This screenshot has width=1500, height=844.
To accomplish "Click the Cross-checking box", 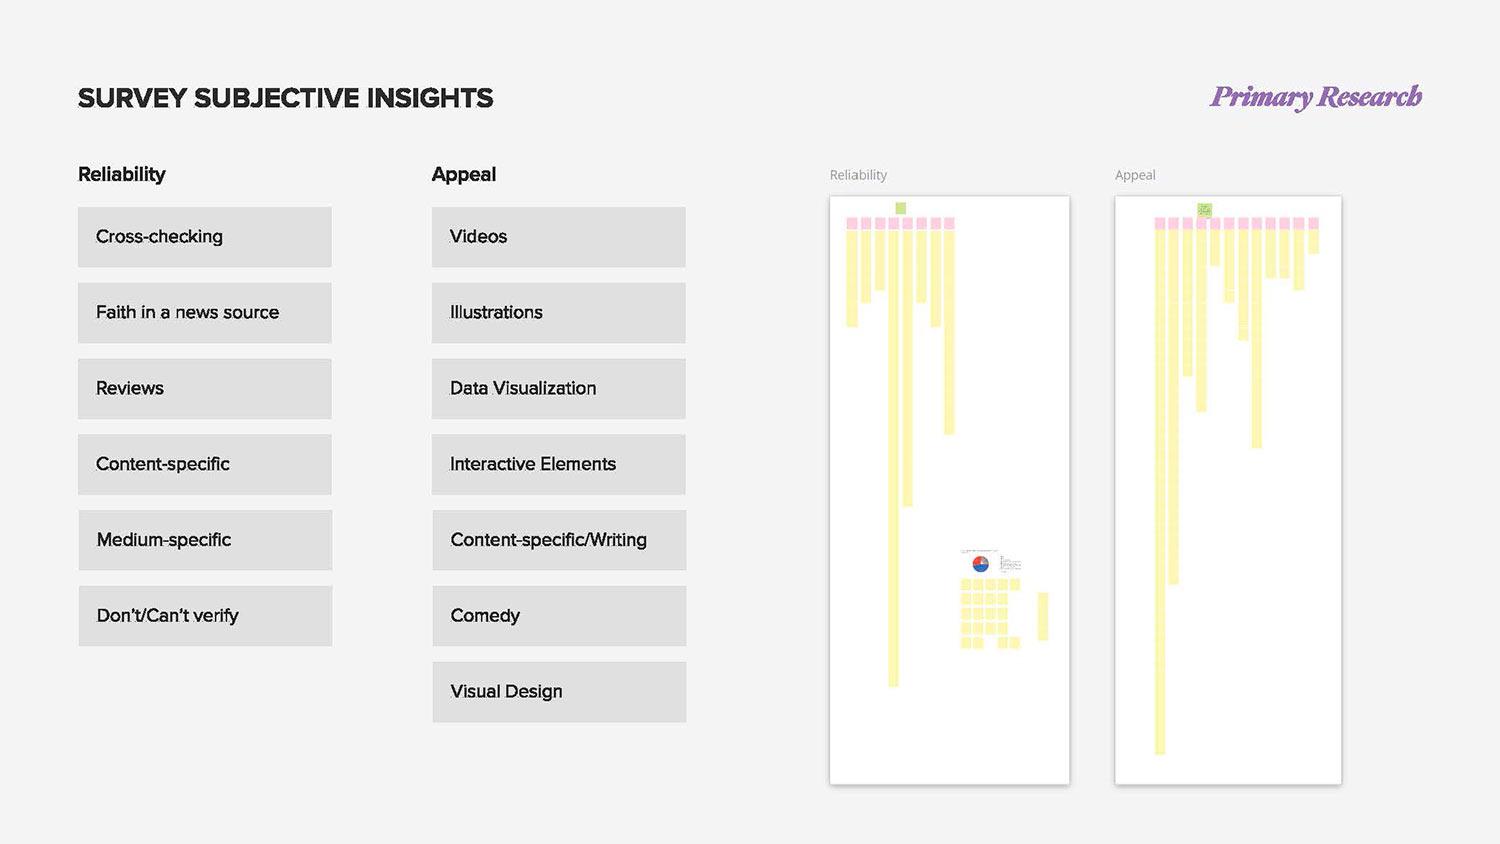I will [204, 237].
